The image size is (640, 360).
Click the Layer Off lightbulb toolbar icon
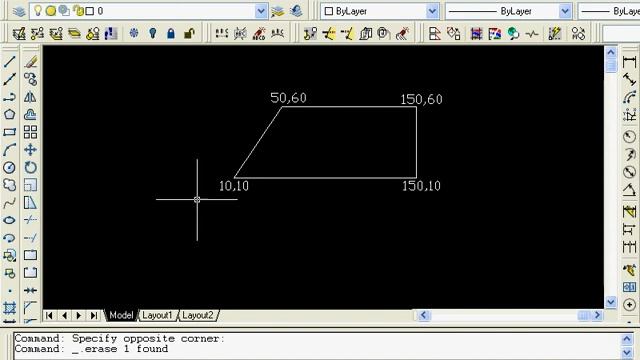coord(152,33)
